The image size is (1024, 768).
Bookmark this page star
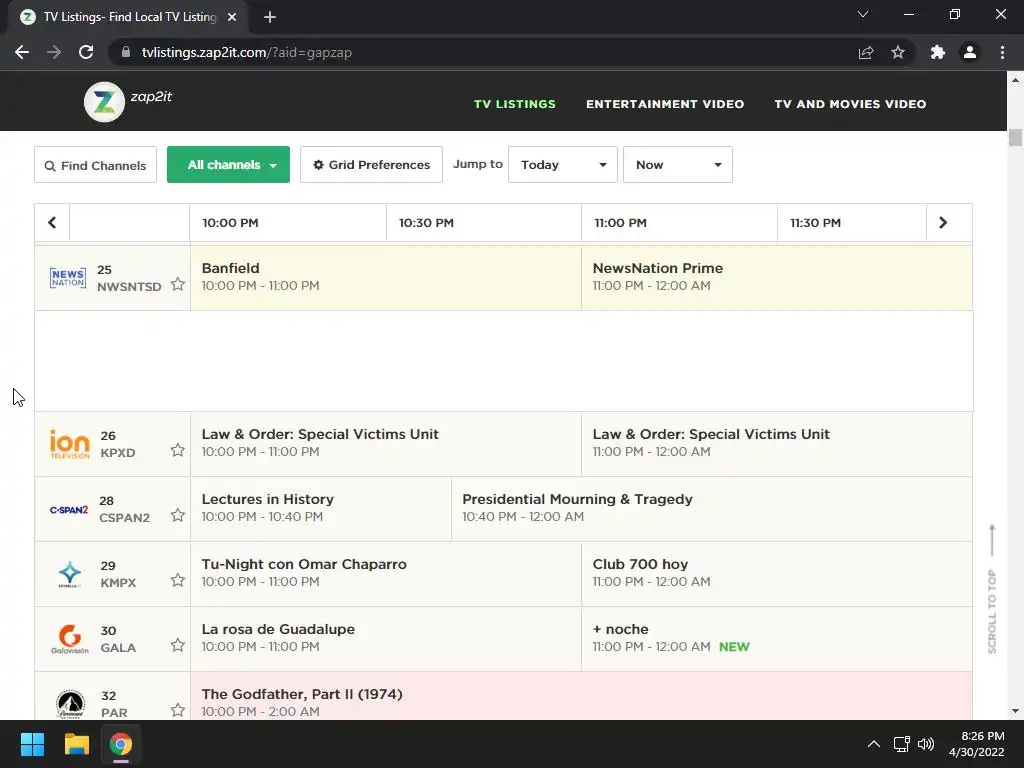tap(898, 52)
